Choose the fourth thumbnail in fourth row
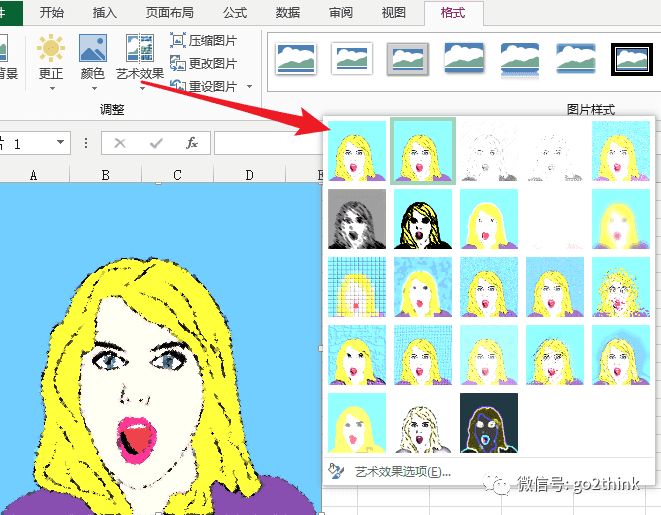This screenshot has width=661, height=515. coord(555,355)
